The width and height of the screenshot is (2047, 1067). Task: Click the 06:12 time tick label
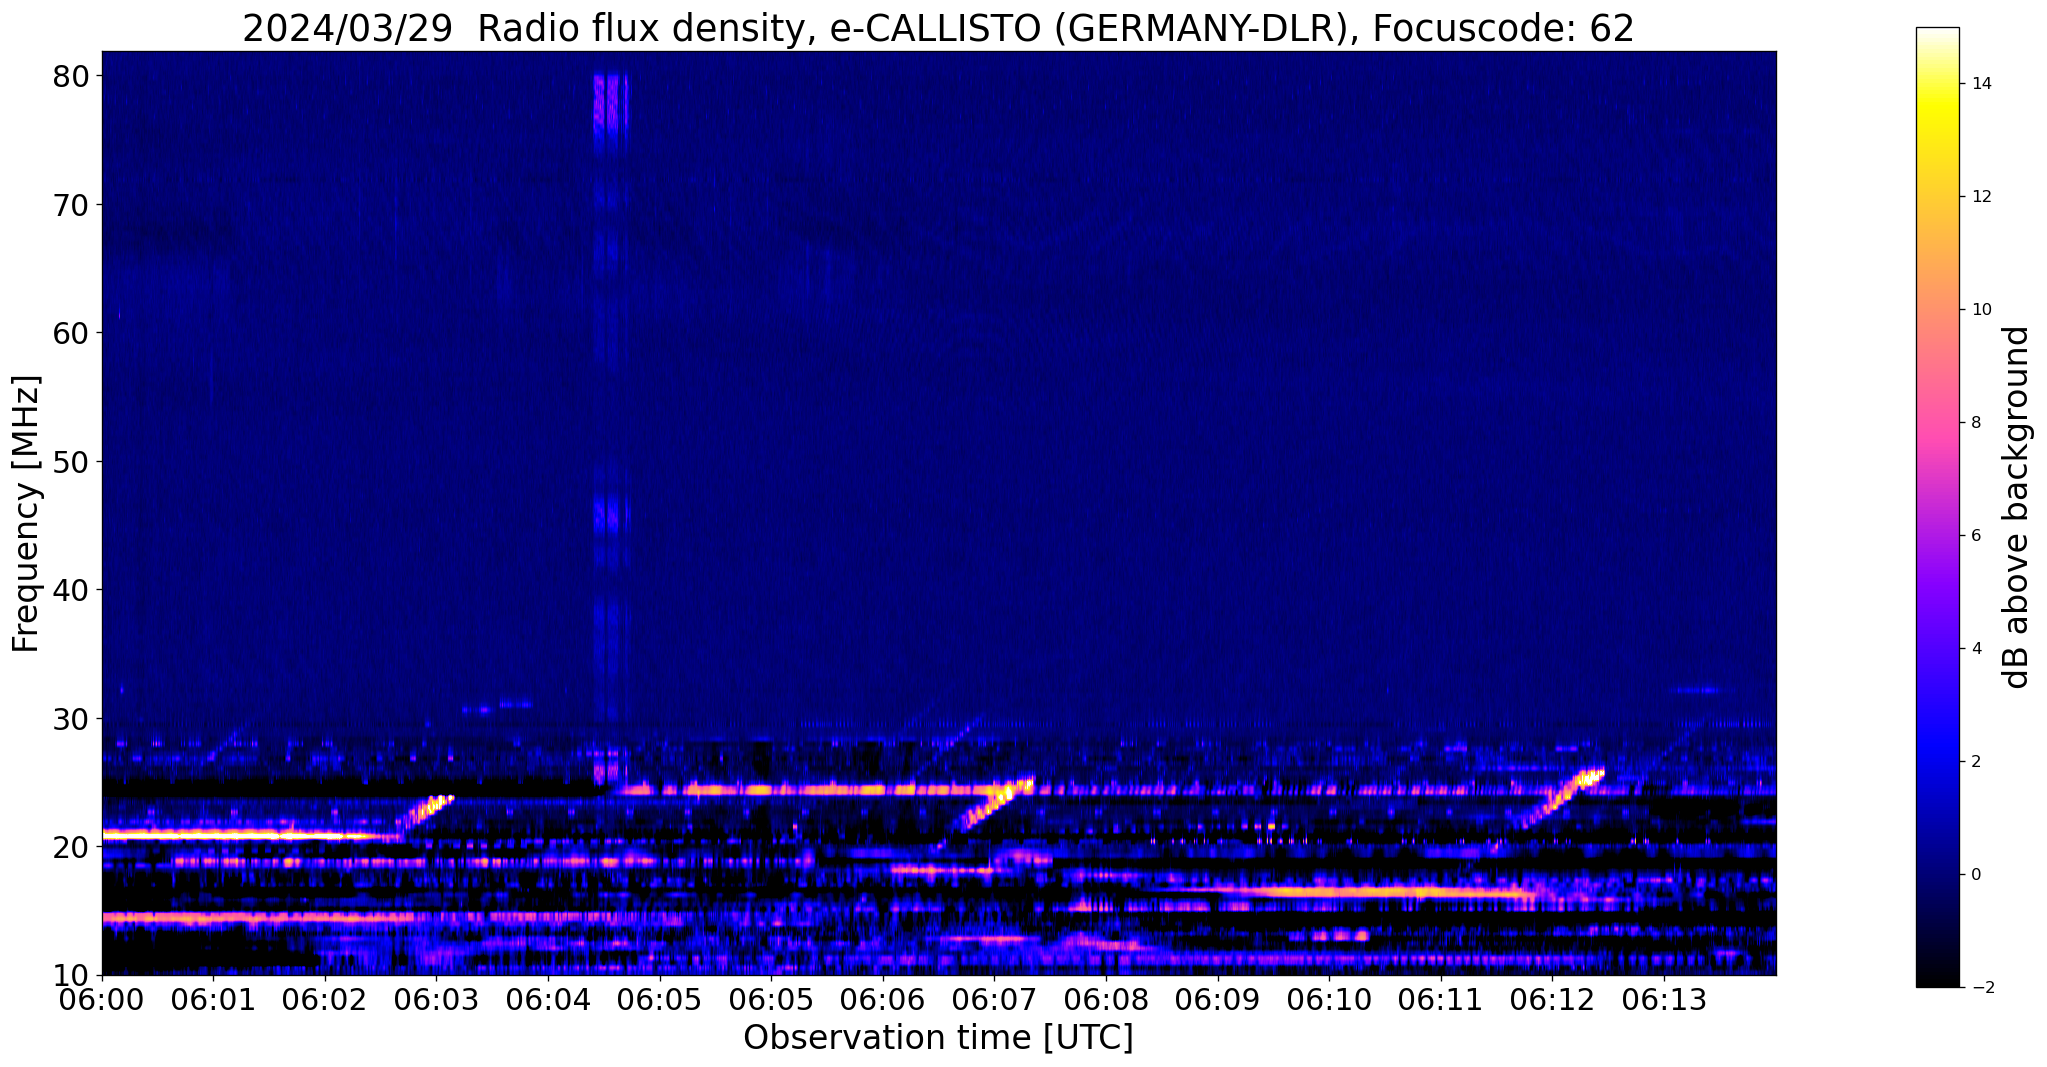click(x=1552, y=1001)
